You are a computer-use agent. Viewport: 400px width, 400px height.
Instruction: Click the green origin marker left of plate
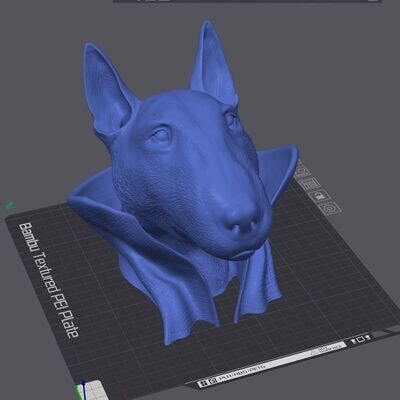click(x=10, y=205)
